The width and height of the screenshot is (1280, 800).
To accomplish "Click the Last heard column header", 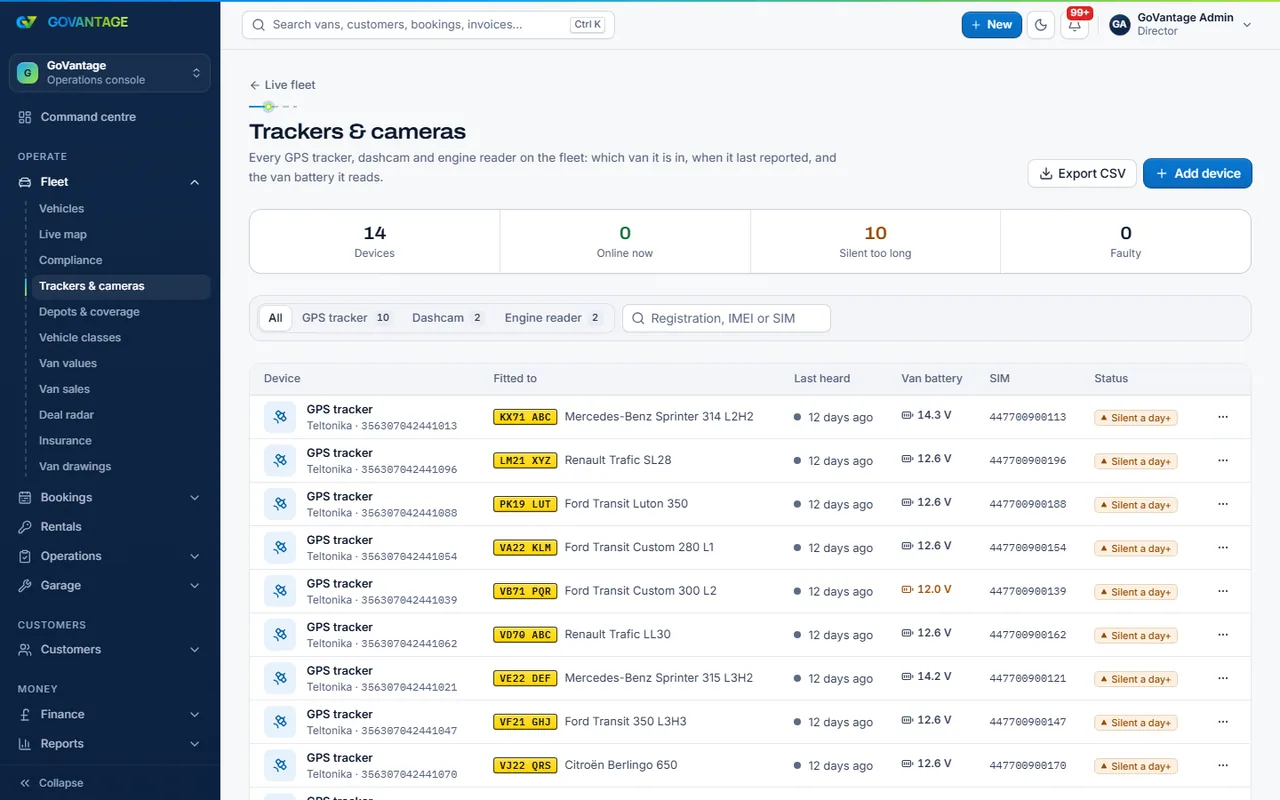I will 822,379.
